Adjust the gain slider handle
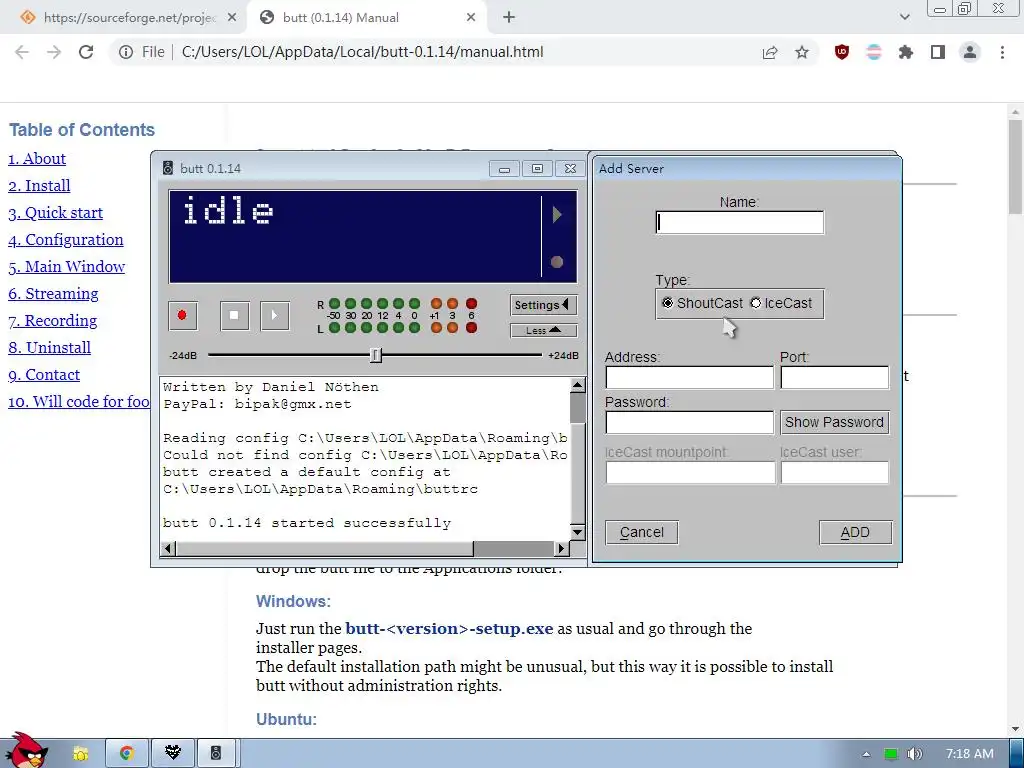This screenshot has width=1024, height=768. [376, 355]
